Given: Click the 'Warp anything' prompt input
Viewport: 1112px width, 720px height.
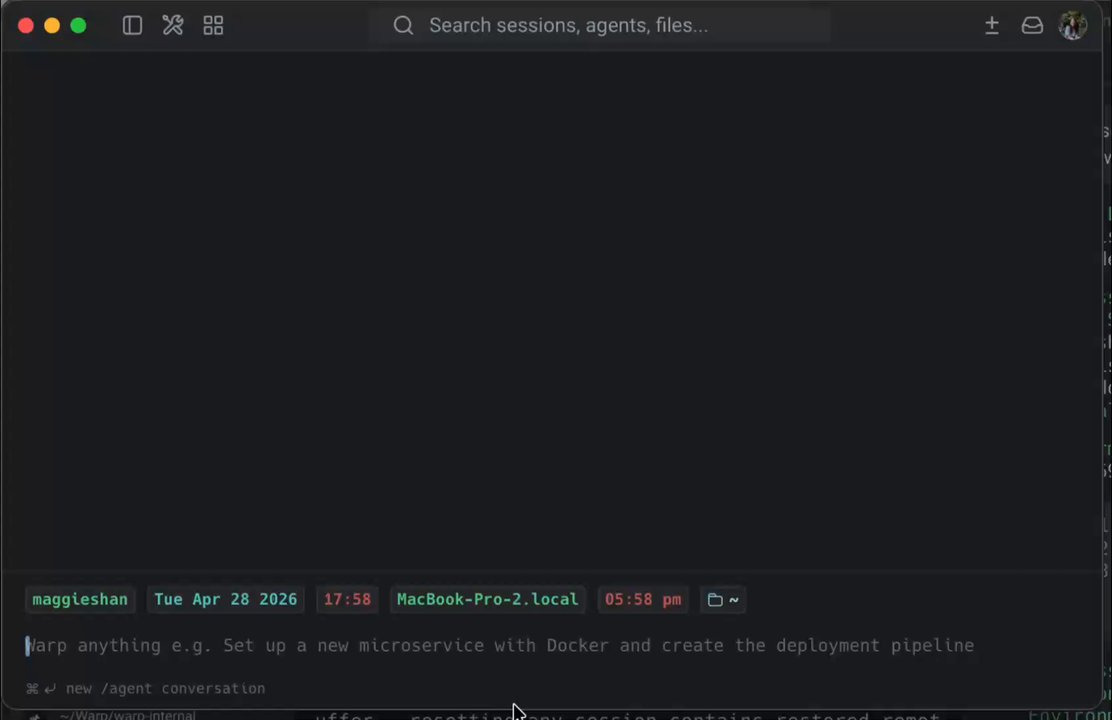Looking at the screenshot, I should point(500,646).
